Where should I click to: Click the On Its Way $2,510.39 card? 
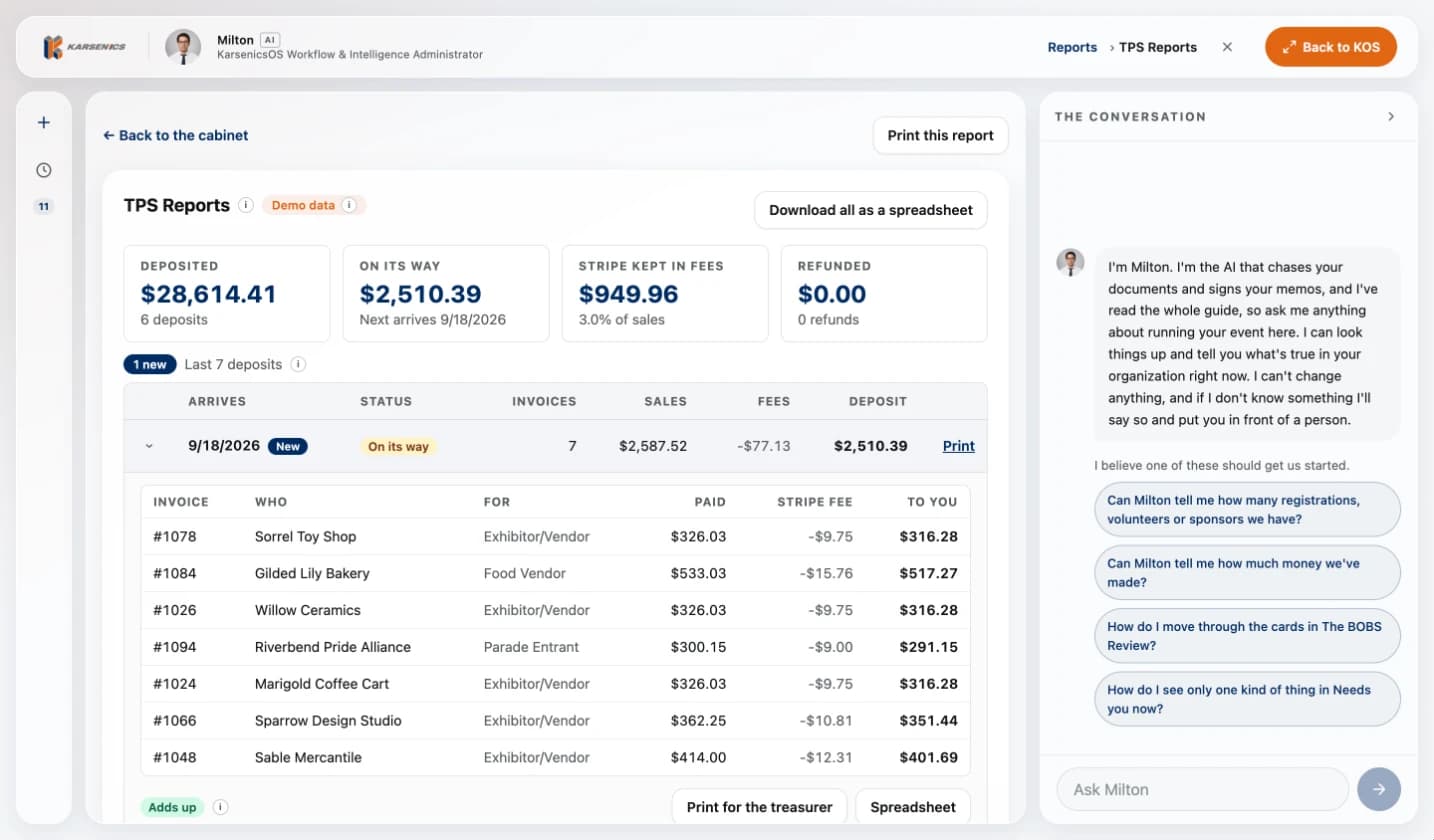[446, 293]
